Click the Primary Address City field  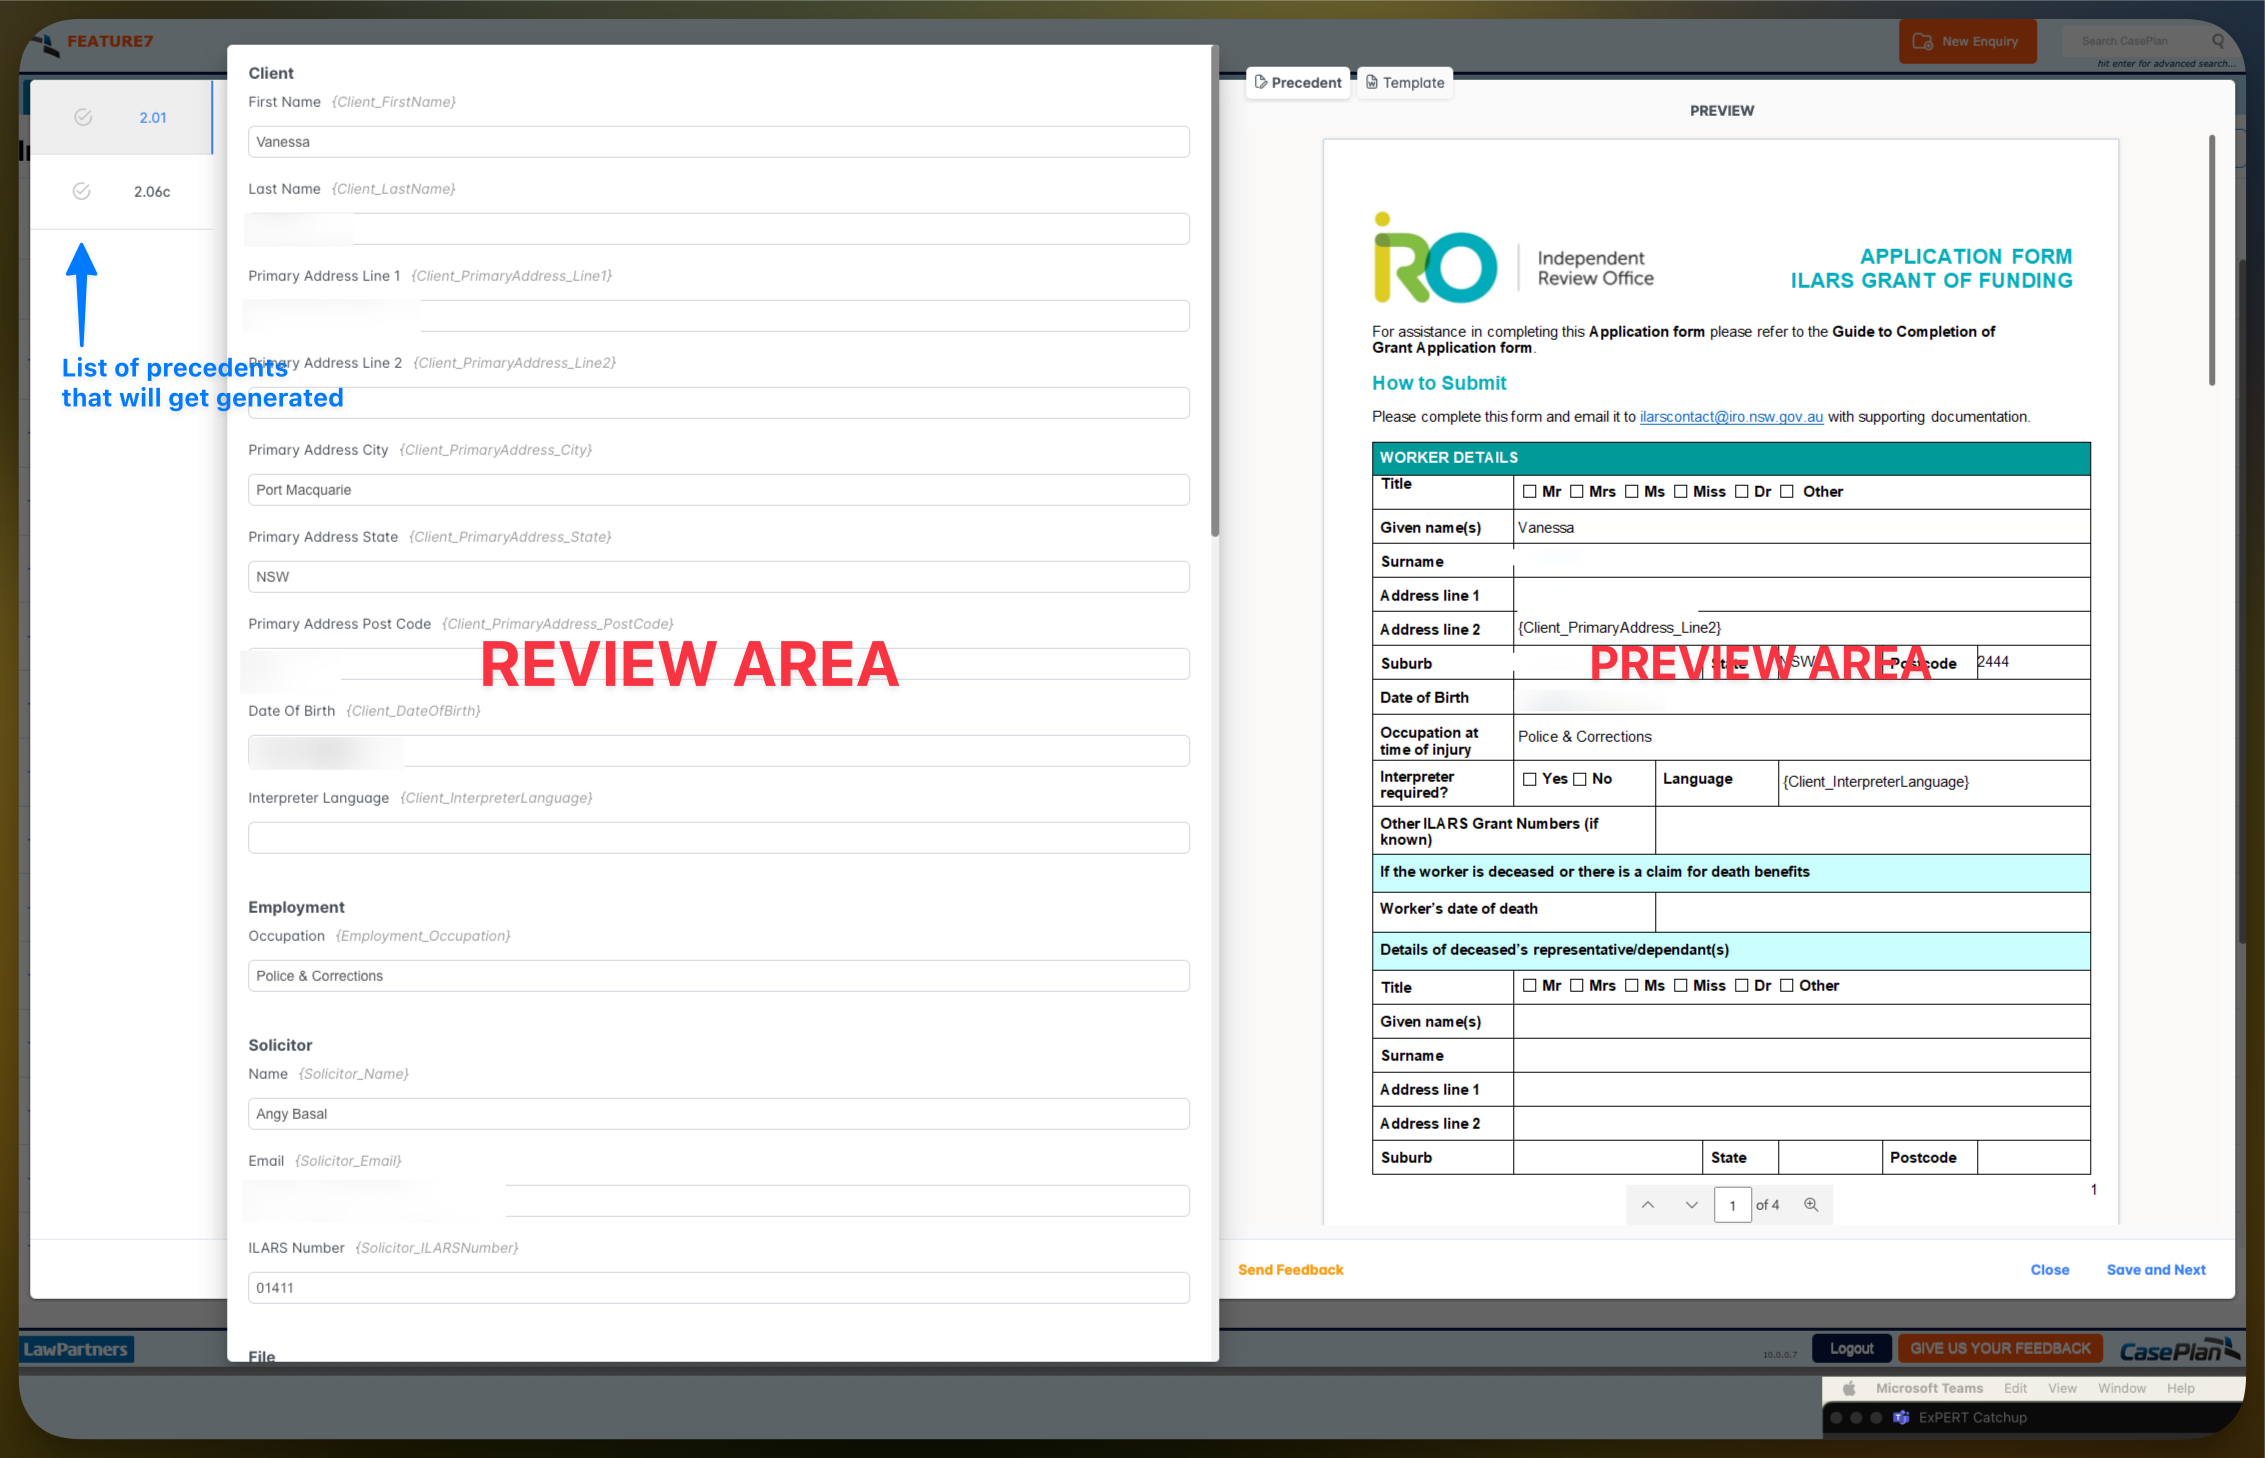point(719,490)
